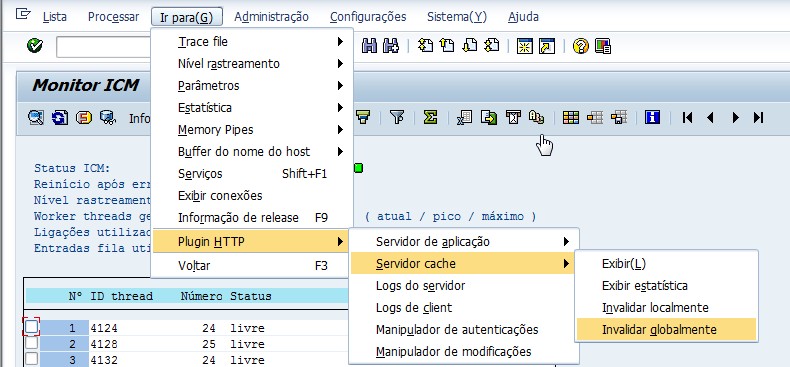Open the Administração menu

point(271,17)
